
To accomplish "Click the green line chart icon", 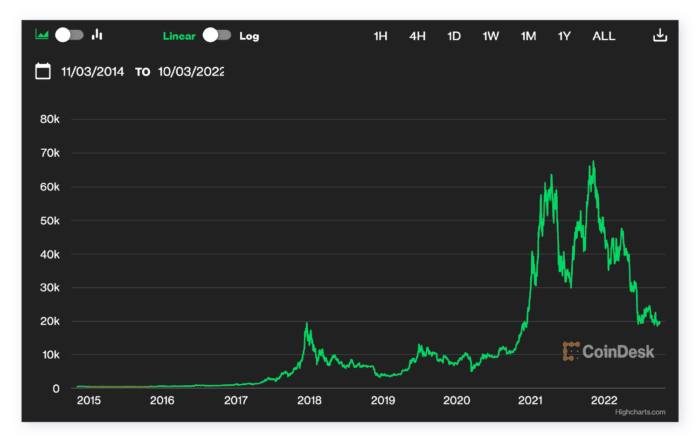I will (42, 35).
